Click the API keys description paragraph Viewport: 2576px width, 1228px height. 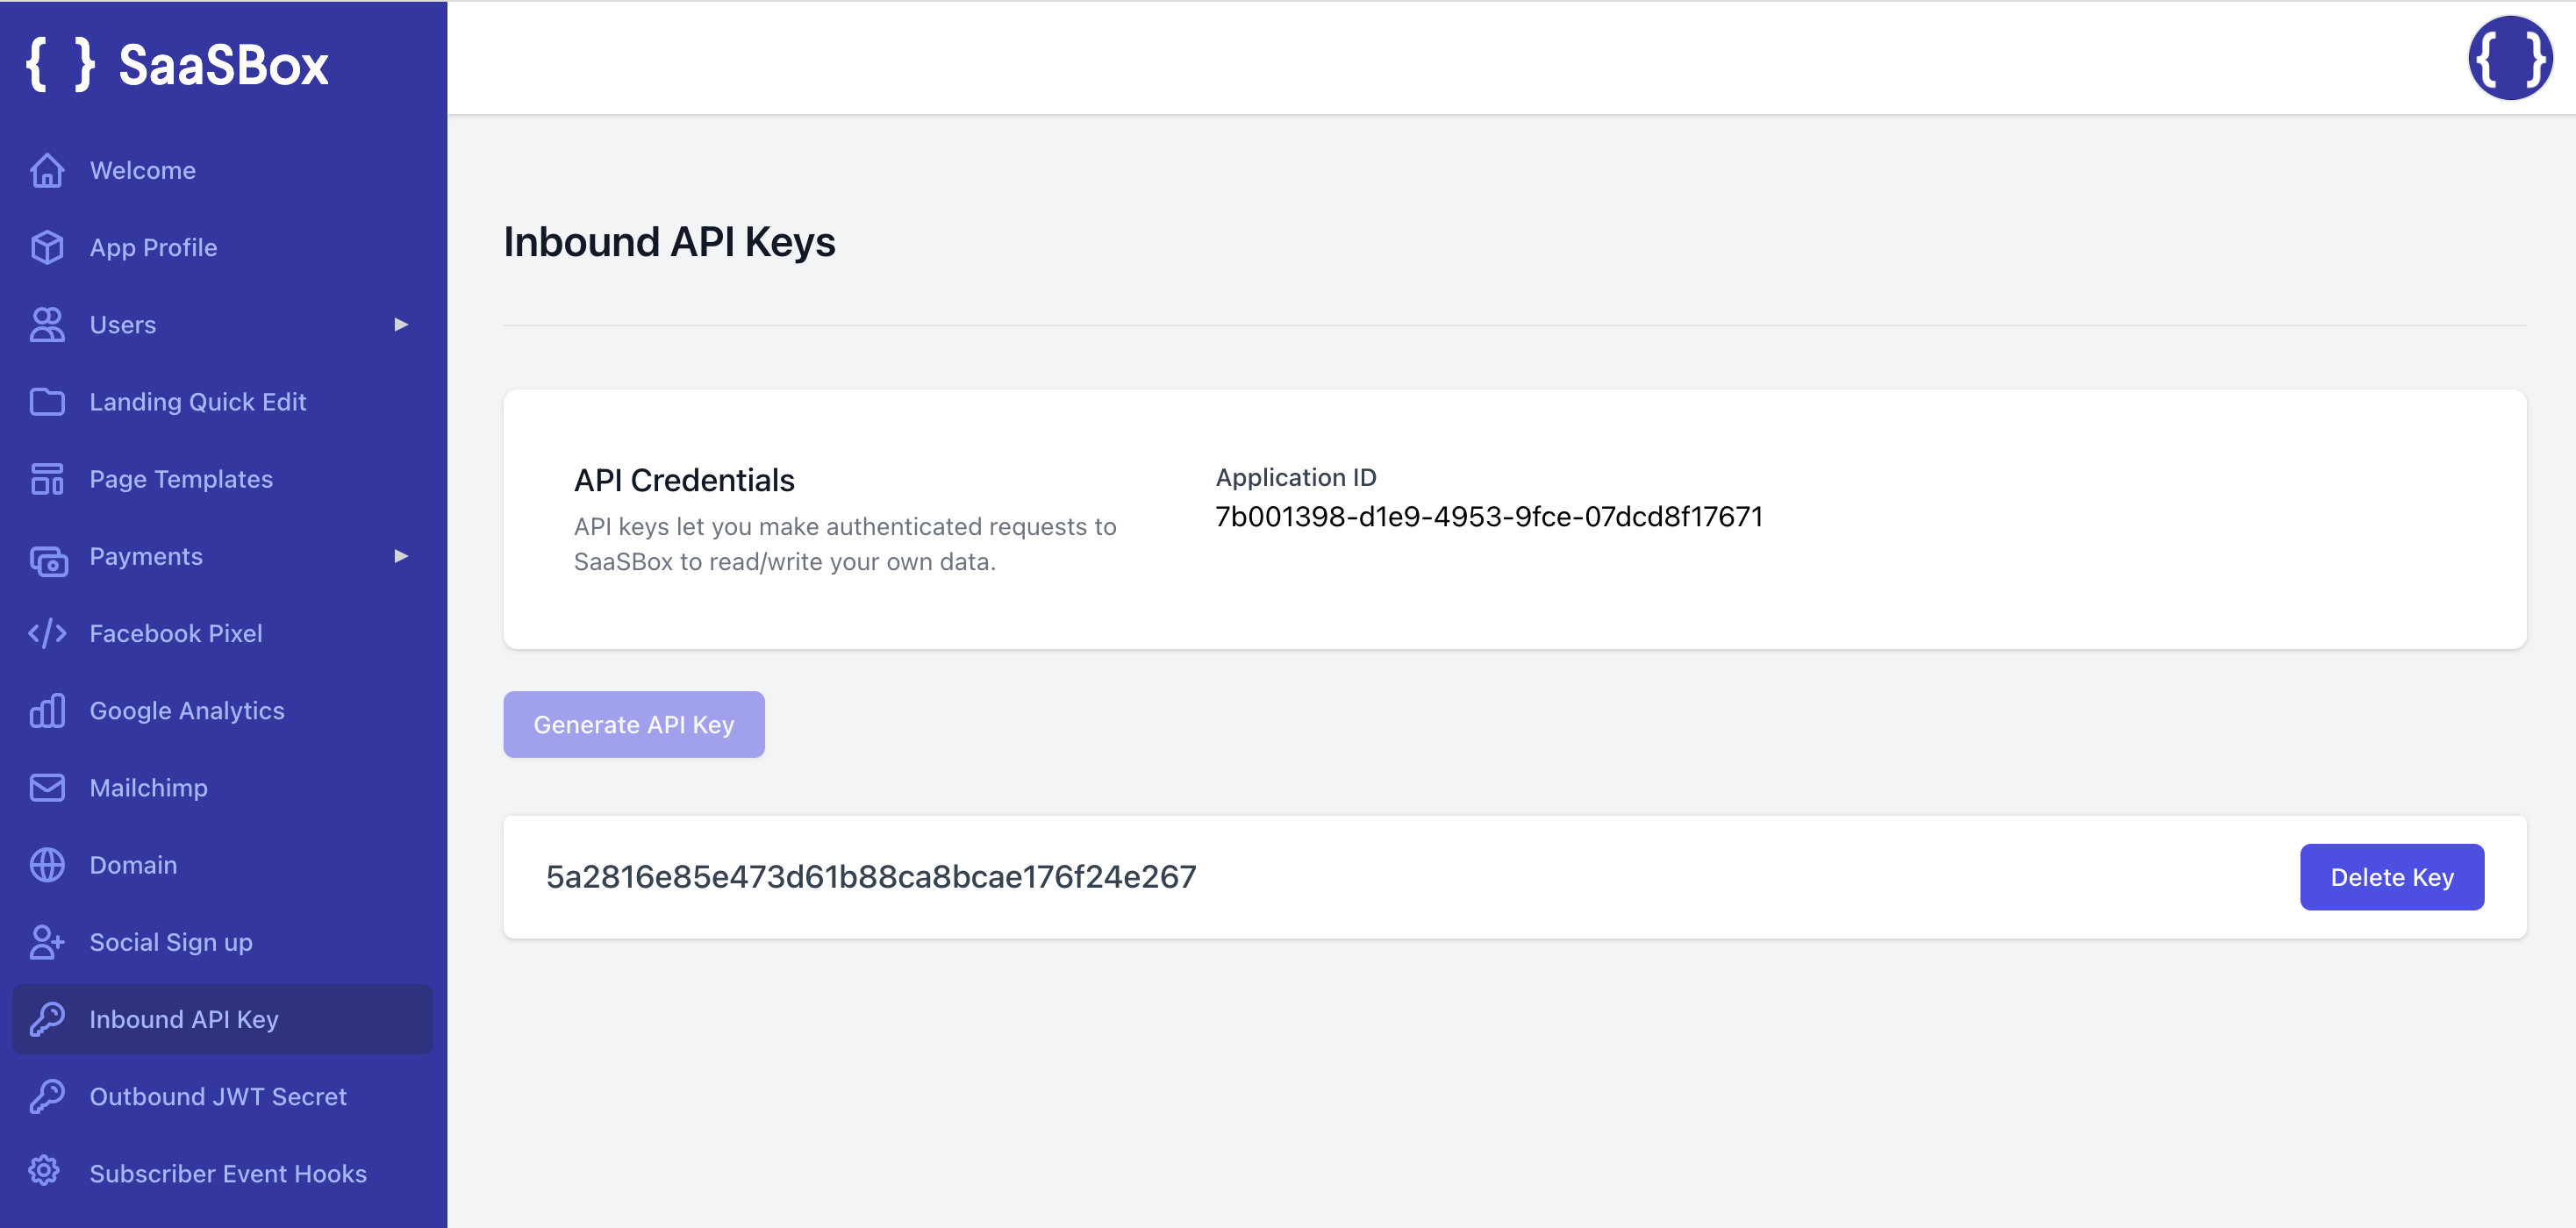point(844,544)
